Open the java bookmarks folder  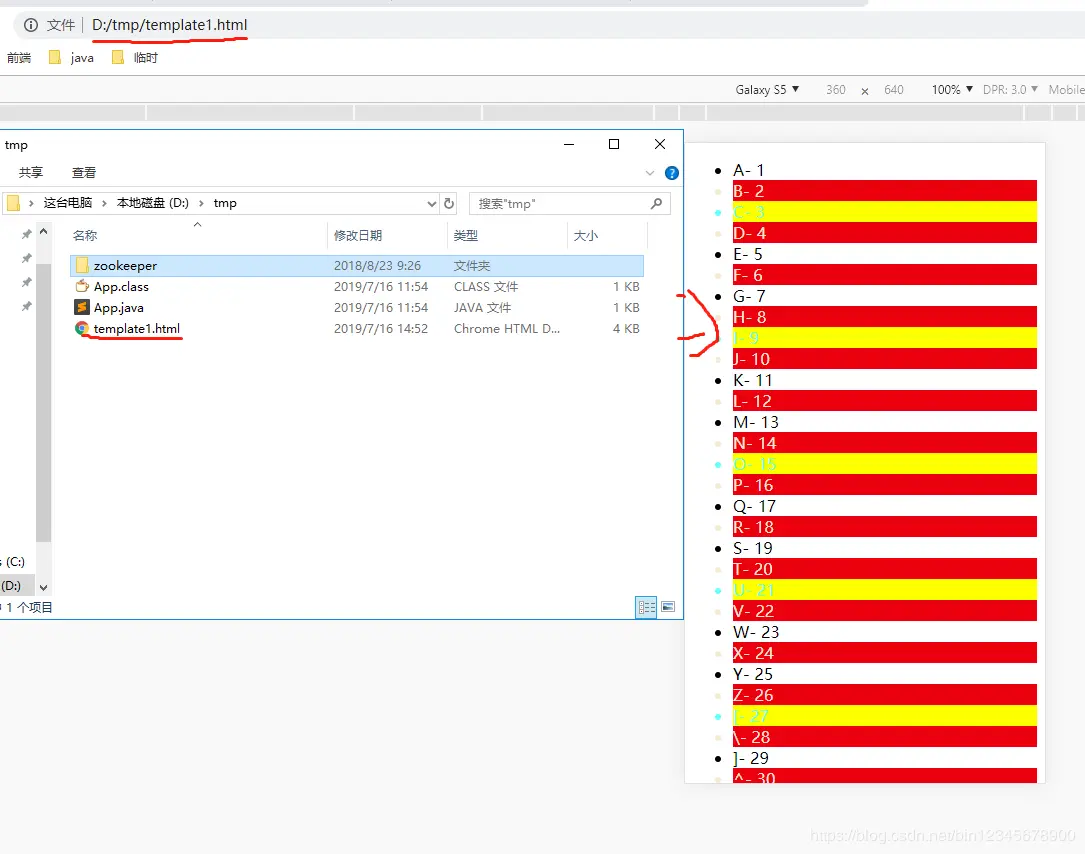coord(71,57)
